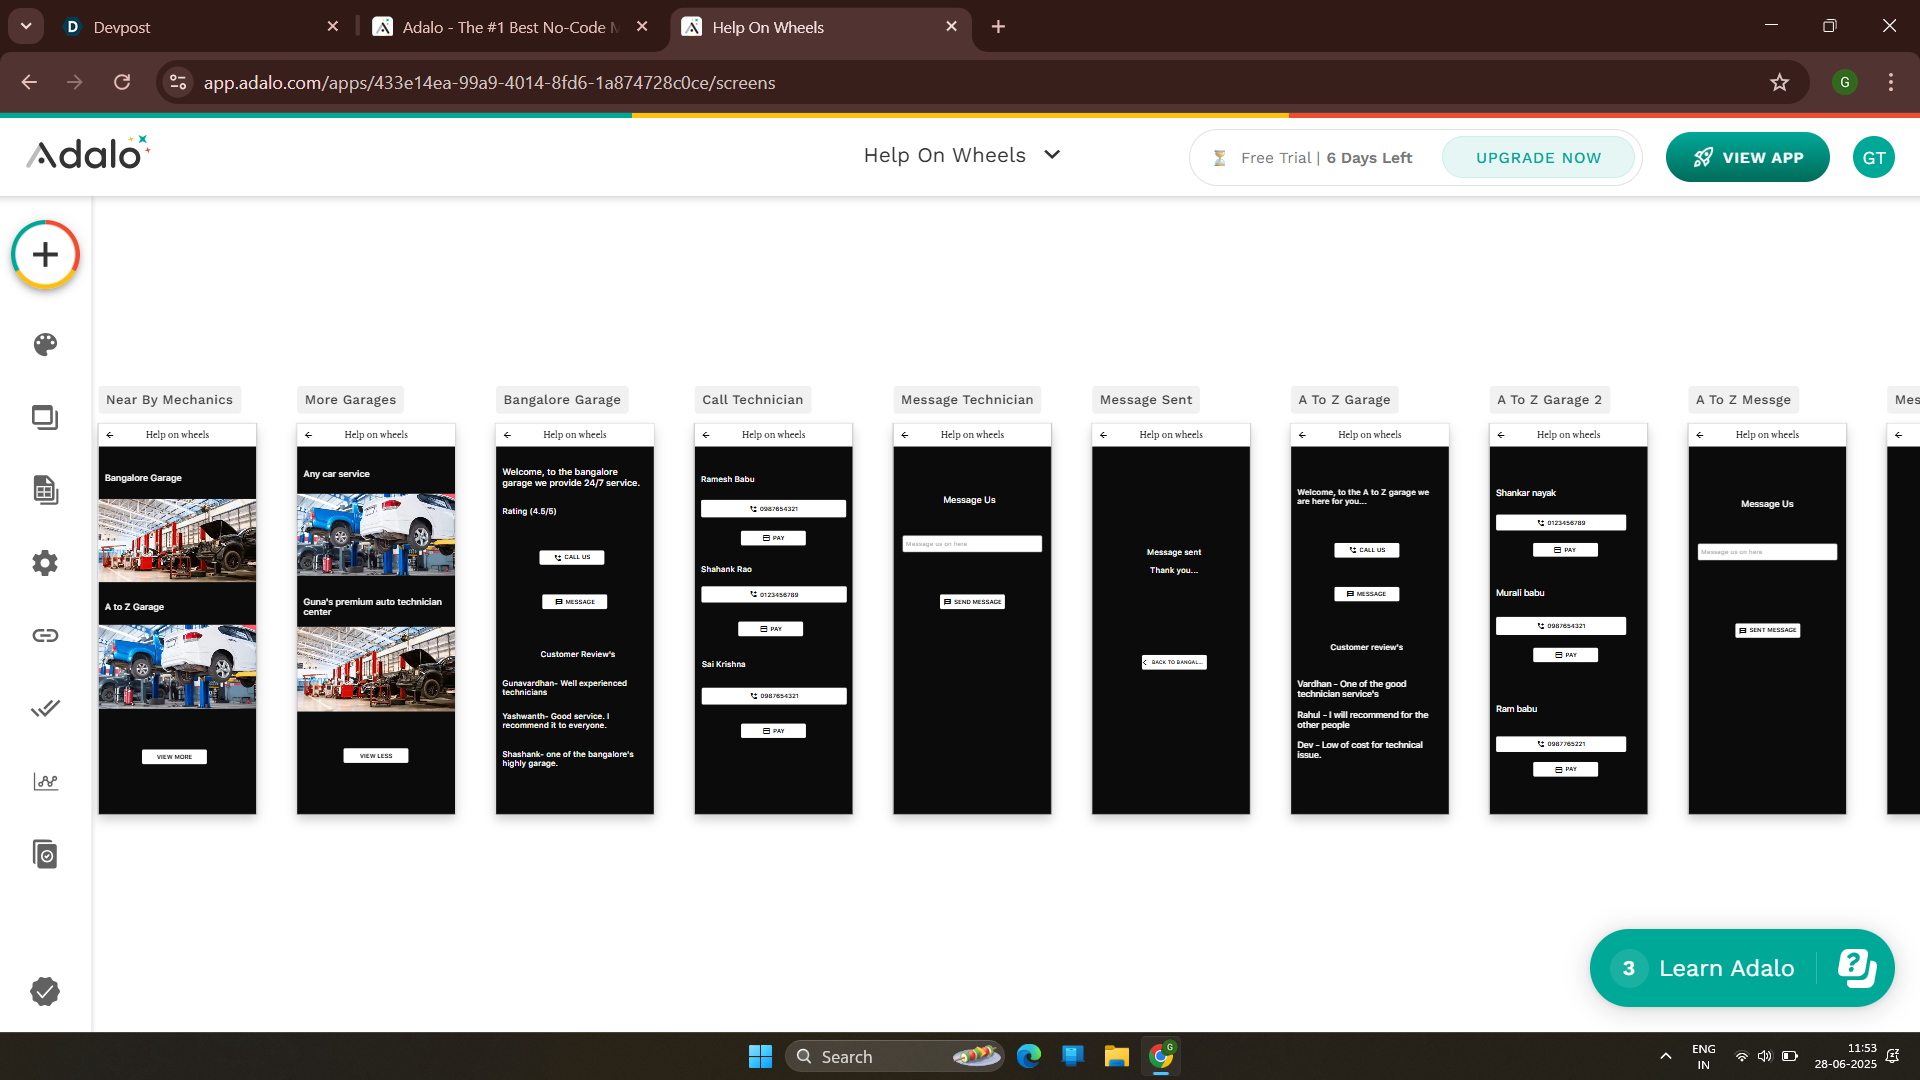
Task: Open the app Settings gear icon
Action: click(x=45, y=563)
